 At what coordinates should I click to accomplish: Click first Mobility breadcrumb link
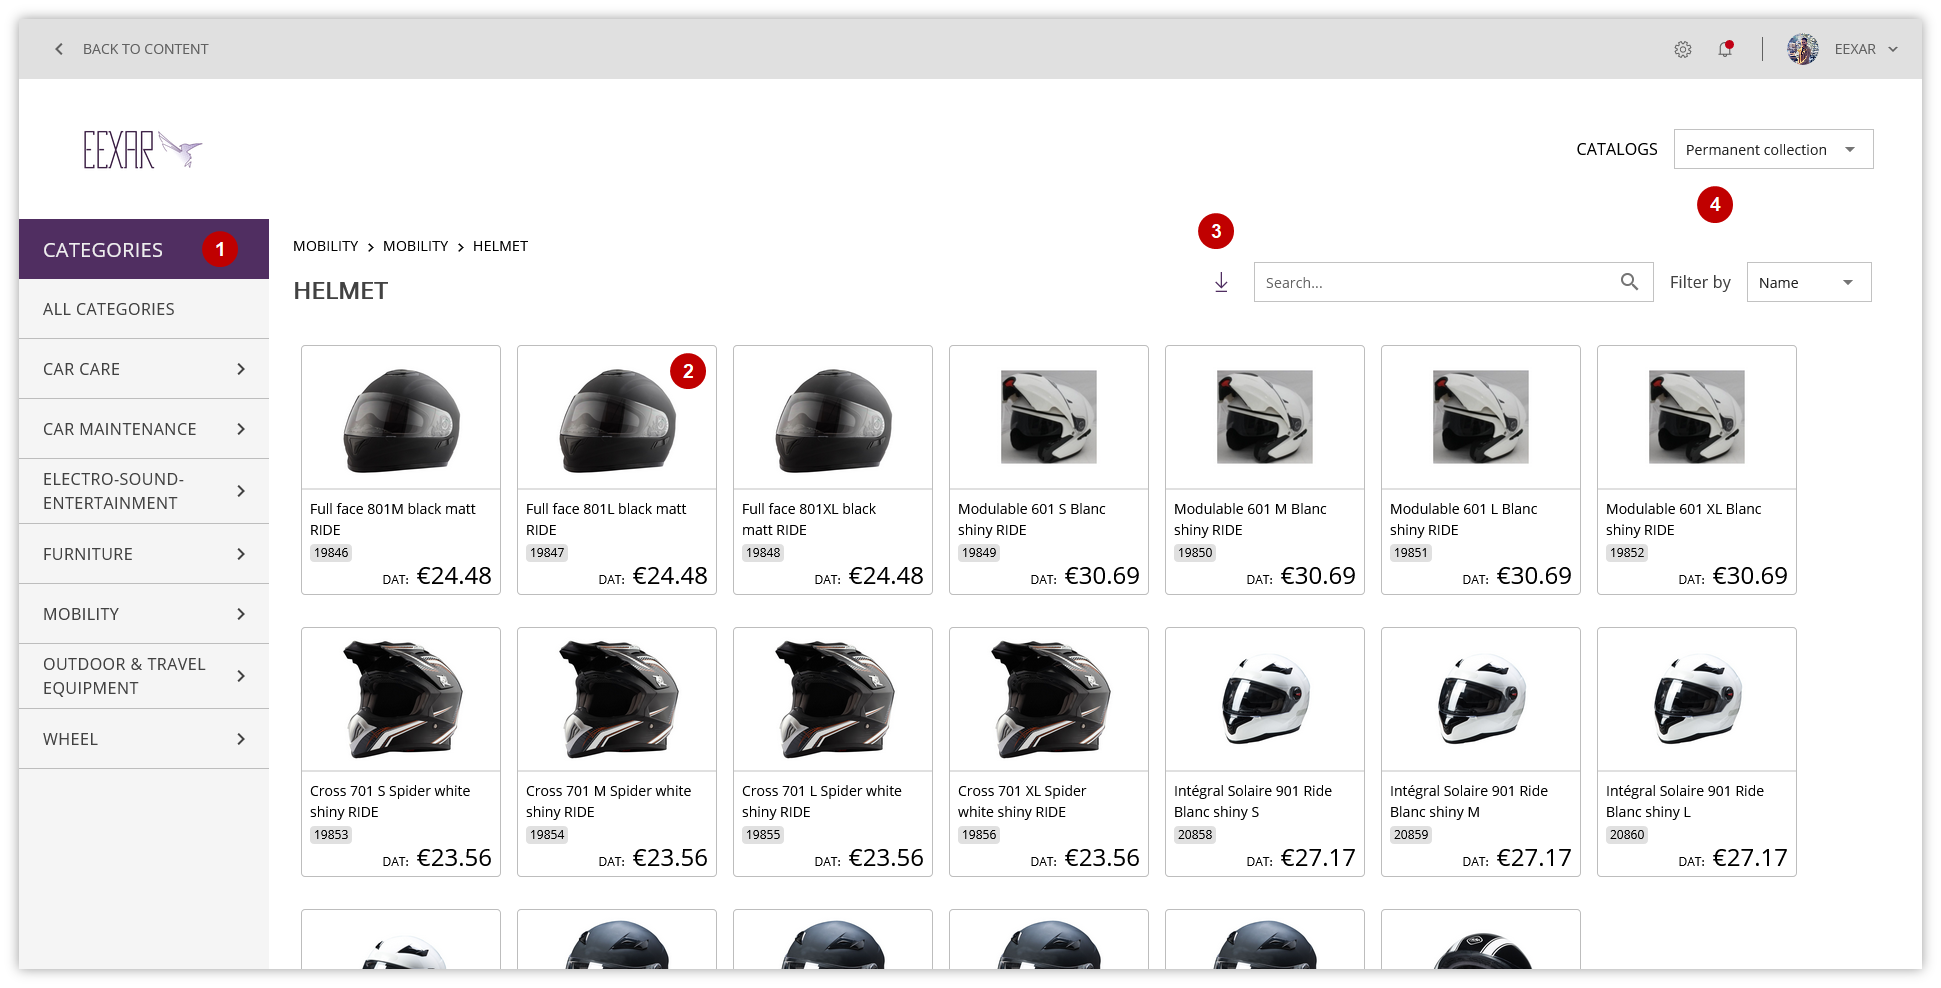coord(325,246)
